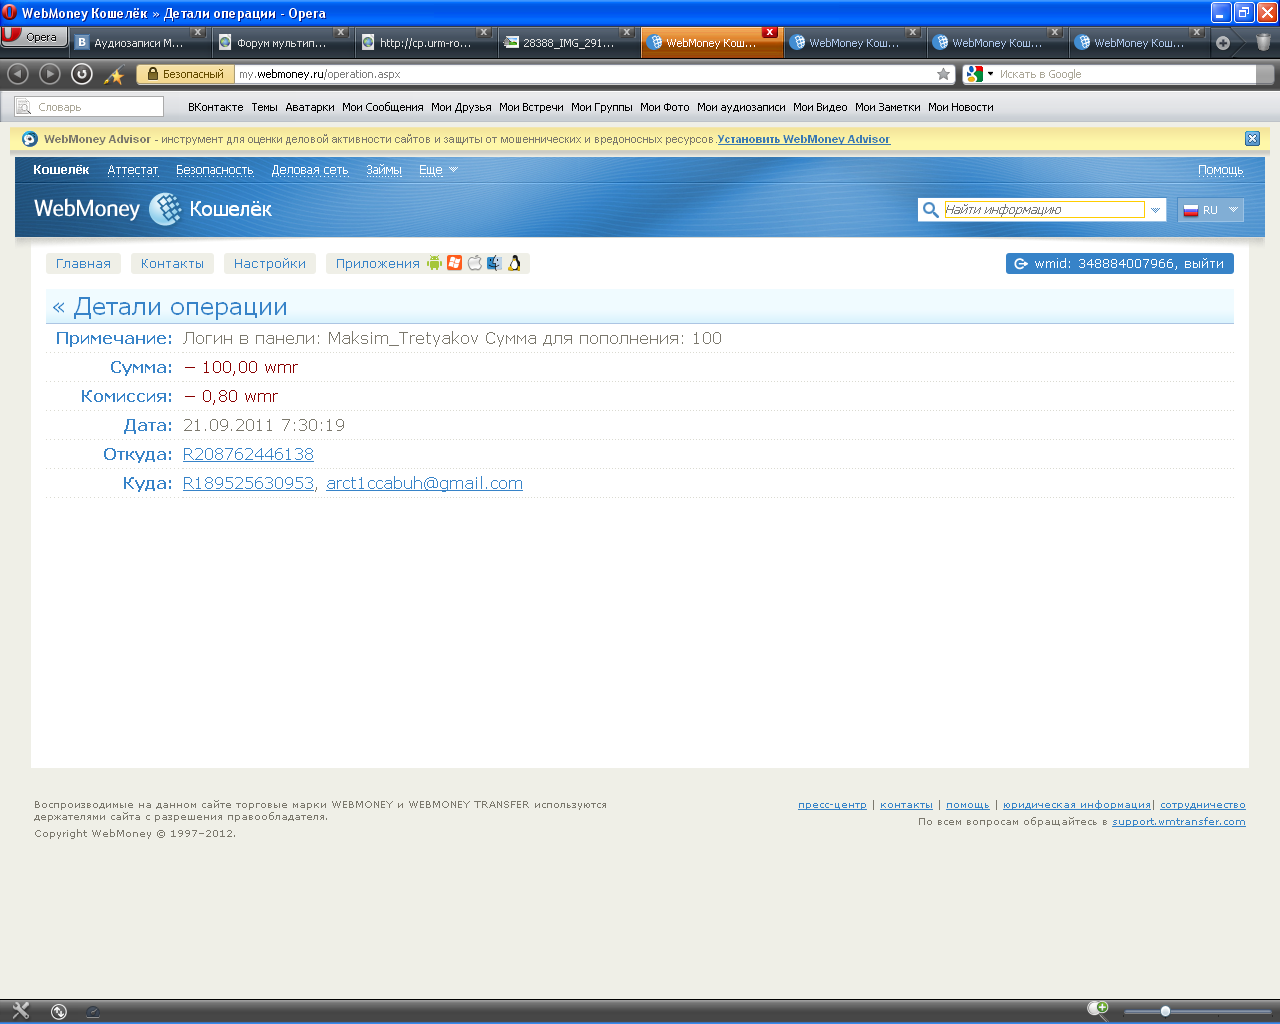This screenshot has height=1024, width=1280.
Task: Open the Opera panels wrench icon
Action: pos(20,1011)
